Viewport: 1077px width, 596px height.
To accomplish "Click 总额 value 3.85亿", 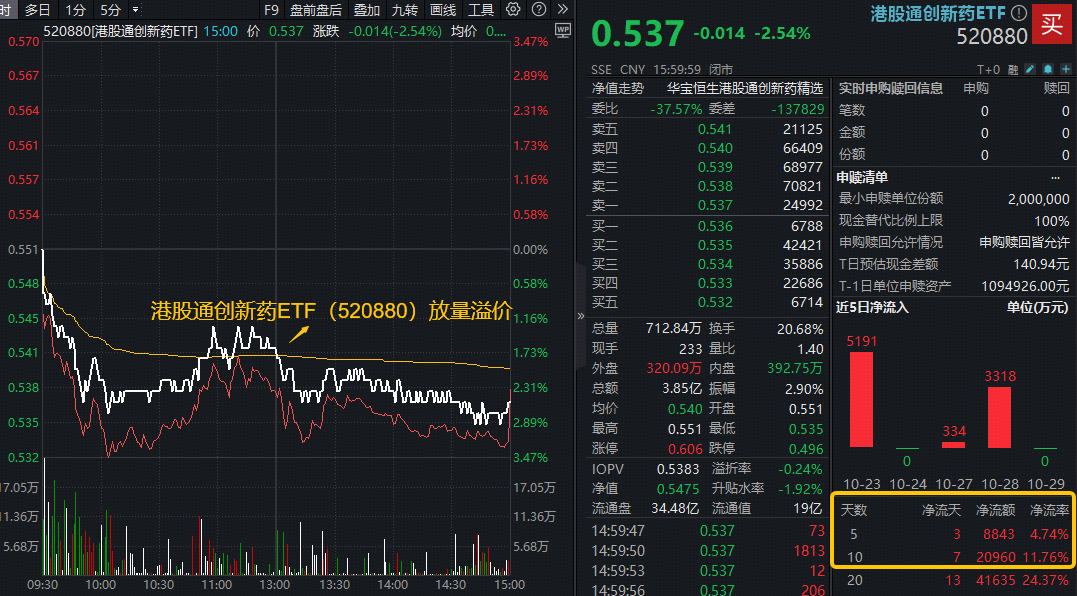I will (x=681, y=388).
